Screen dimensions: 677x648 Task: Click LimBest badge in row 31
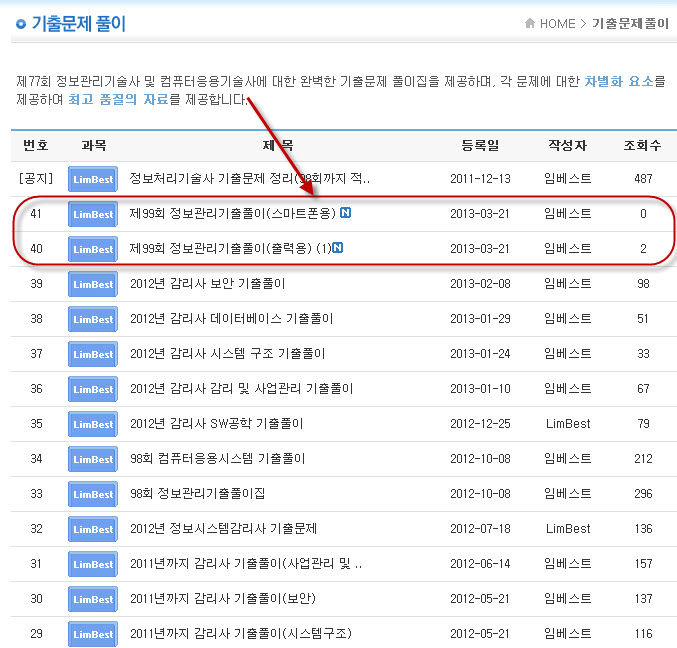(93, 564)
